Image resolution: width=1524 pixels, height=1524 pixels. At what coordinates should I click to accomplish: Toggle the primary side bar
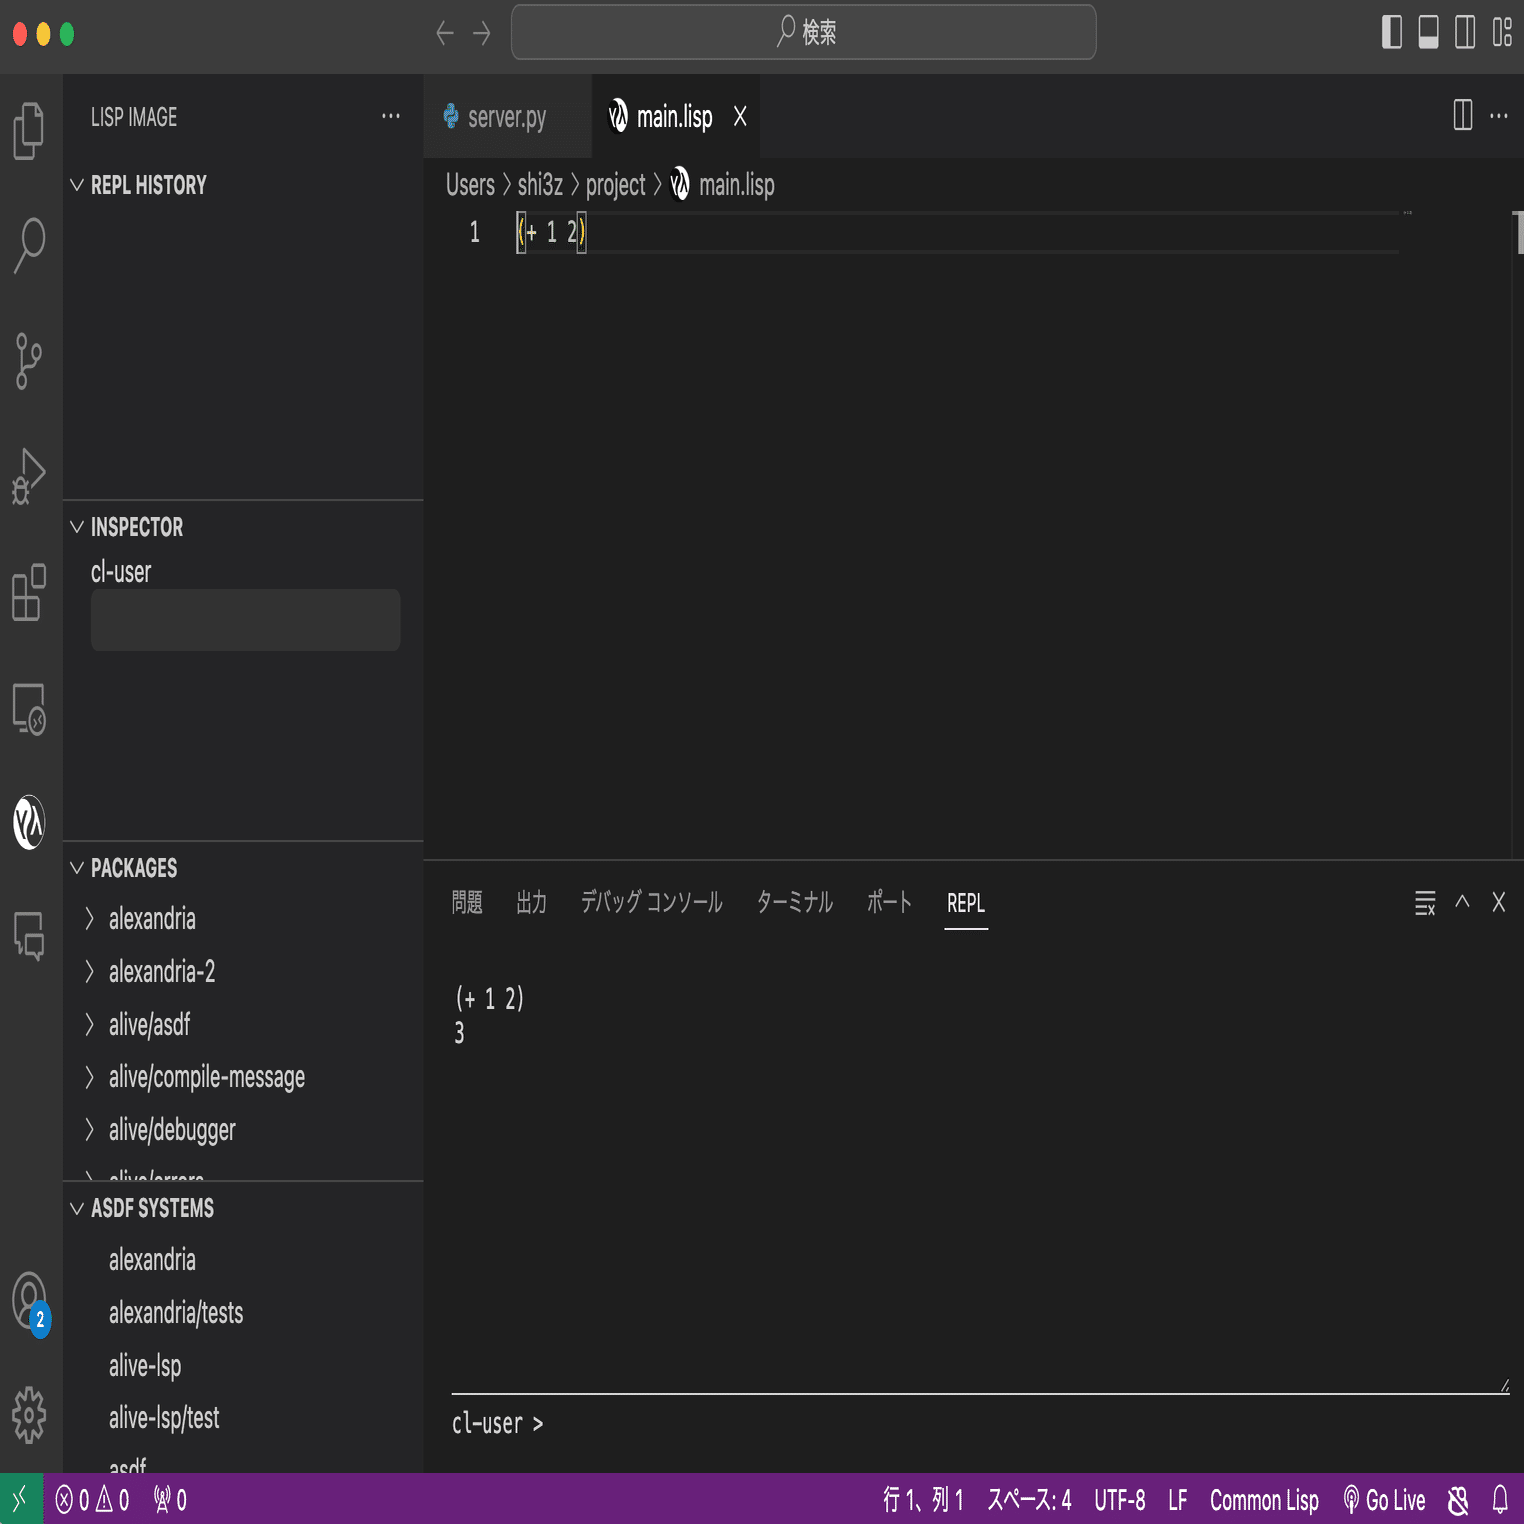(1391, 32)
